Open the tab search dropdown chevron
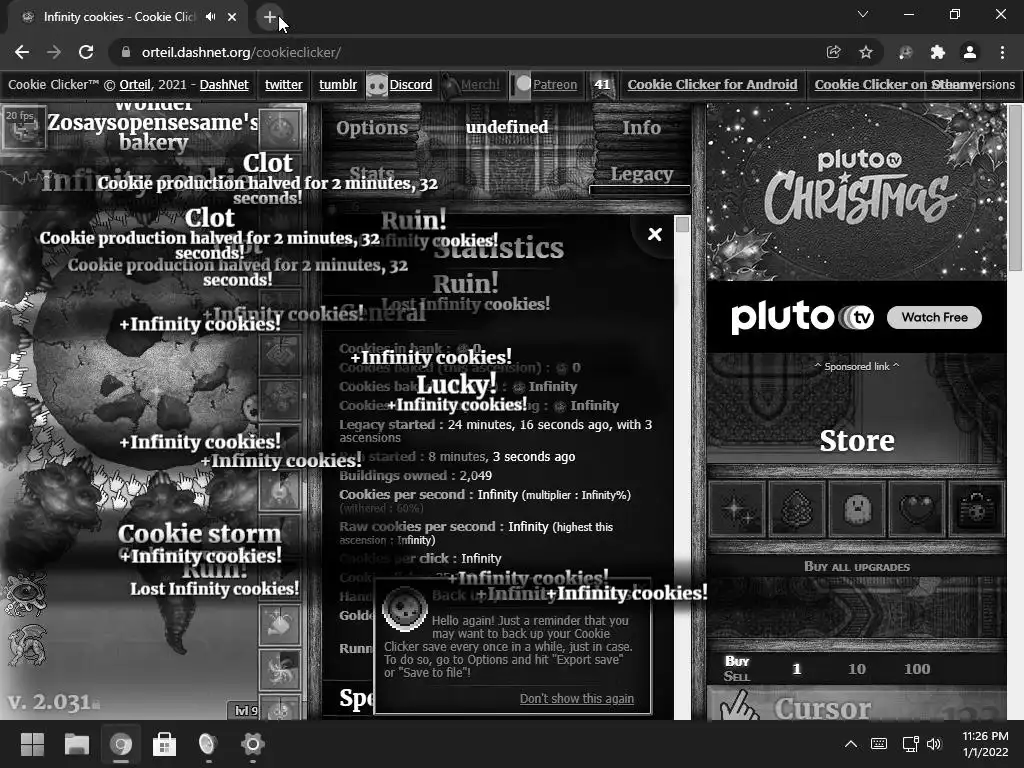Viewport: 1024px width, 768px height. [863, 14]
